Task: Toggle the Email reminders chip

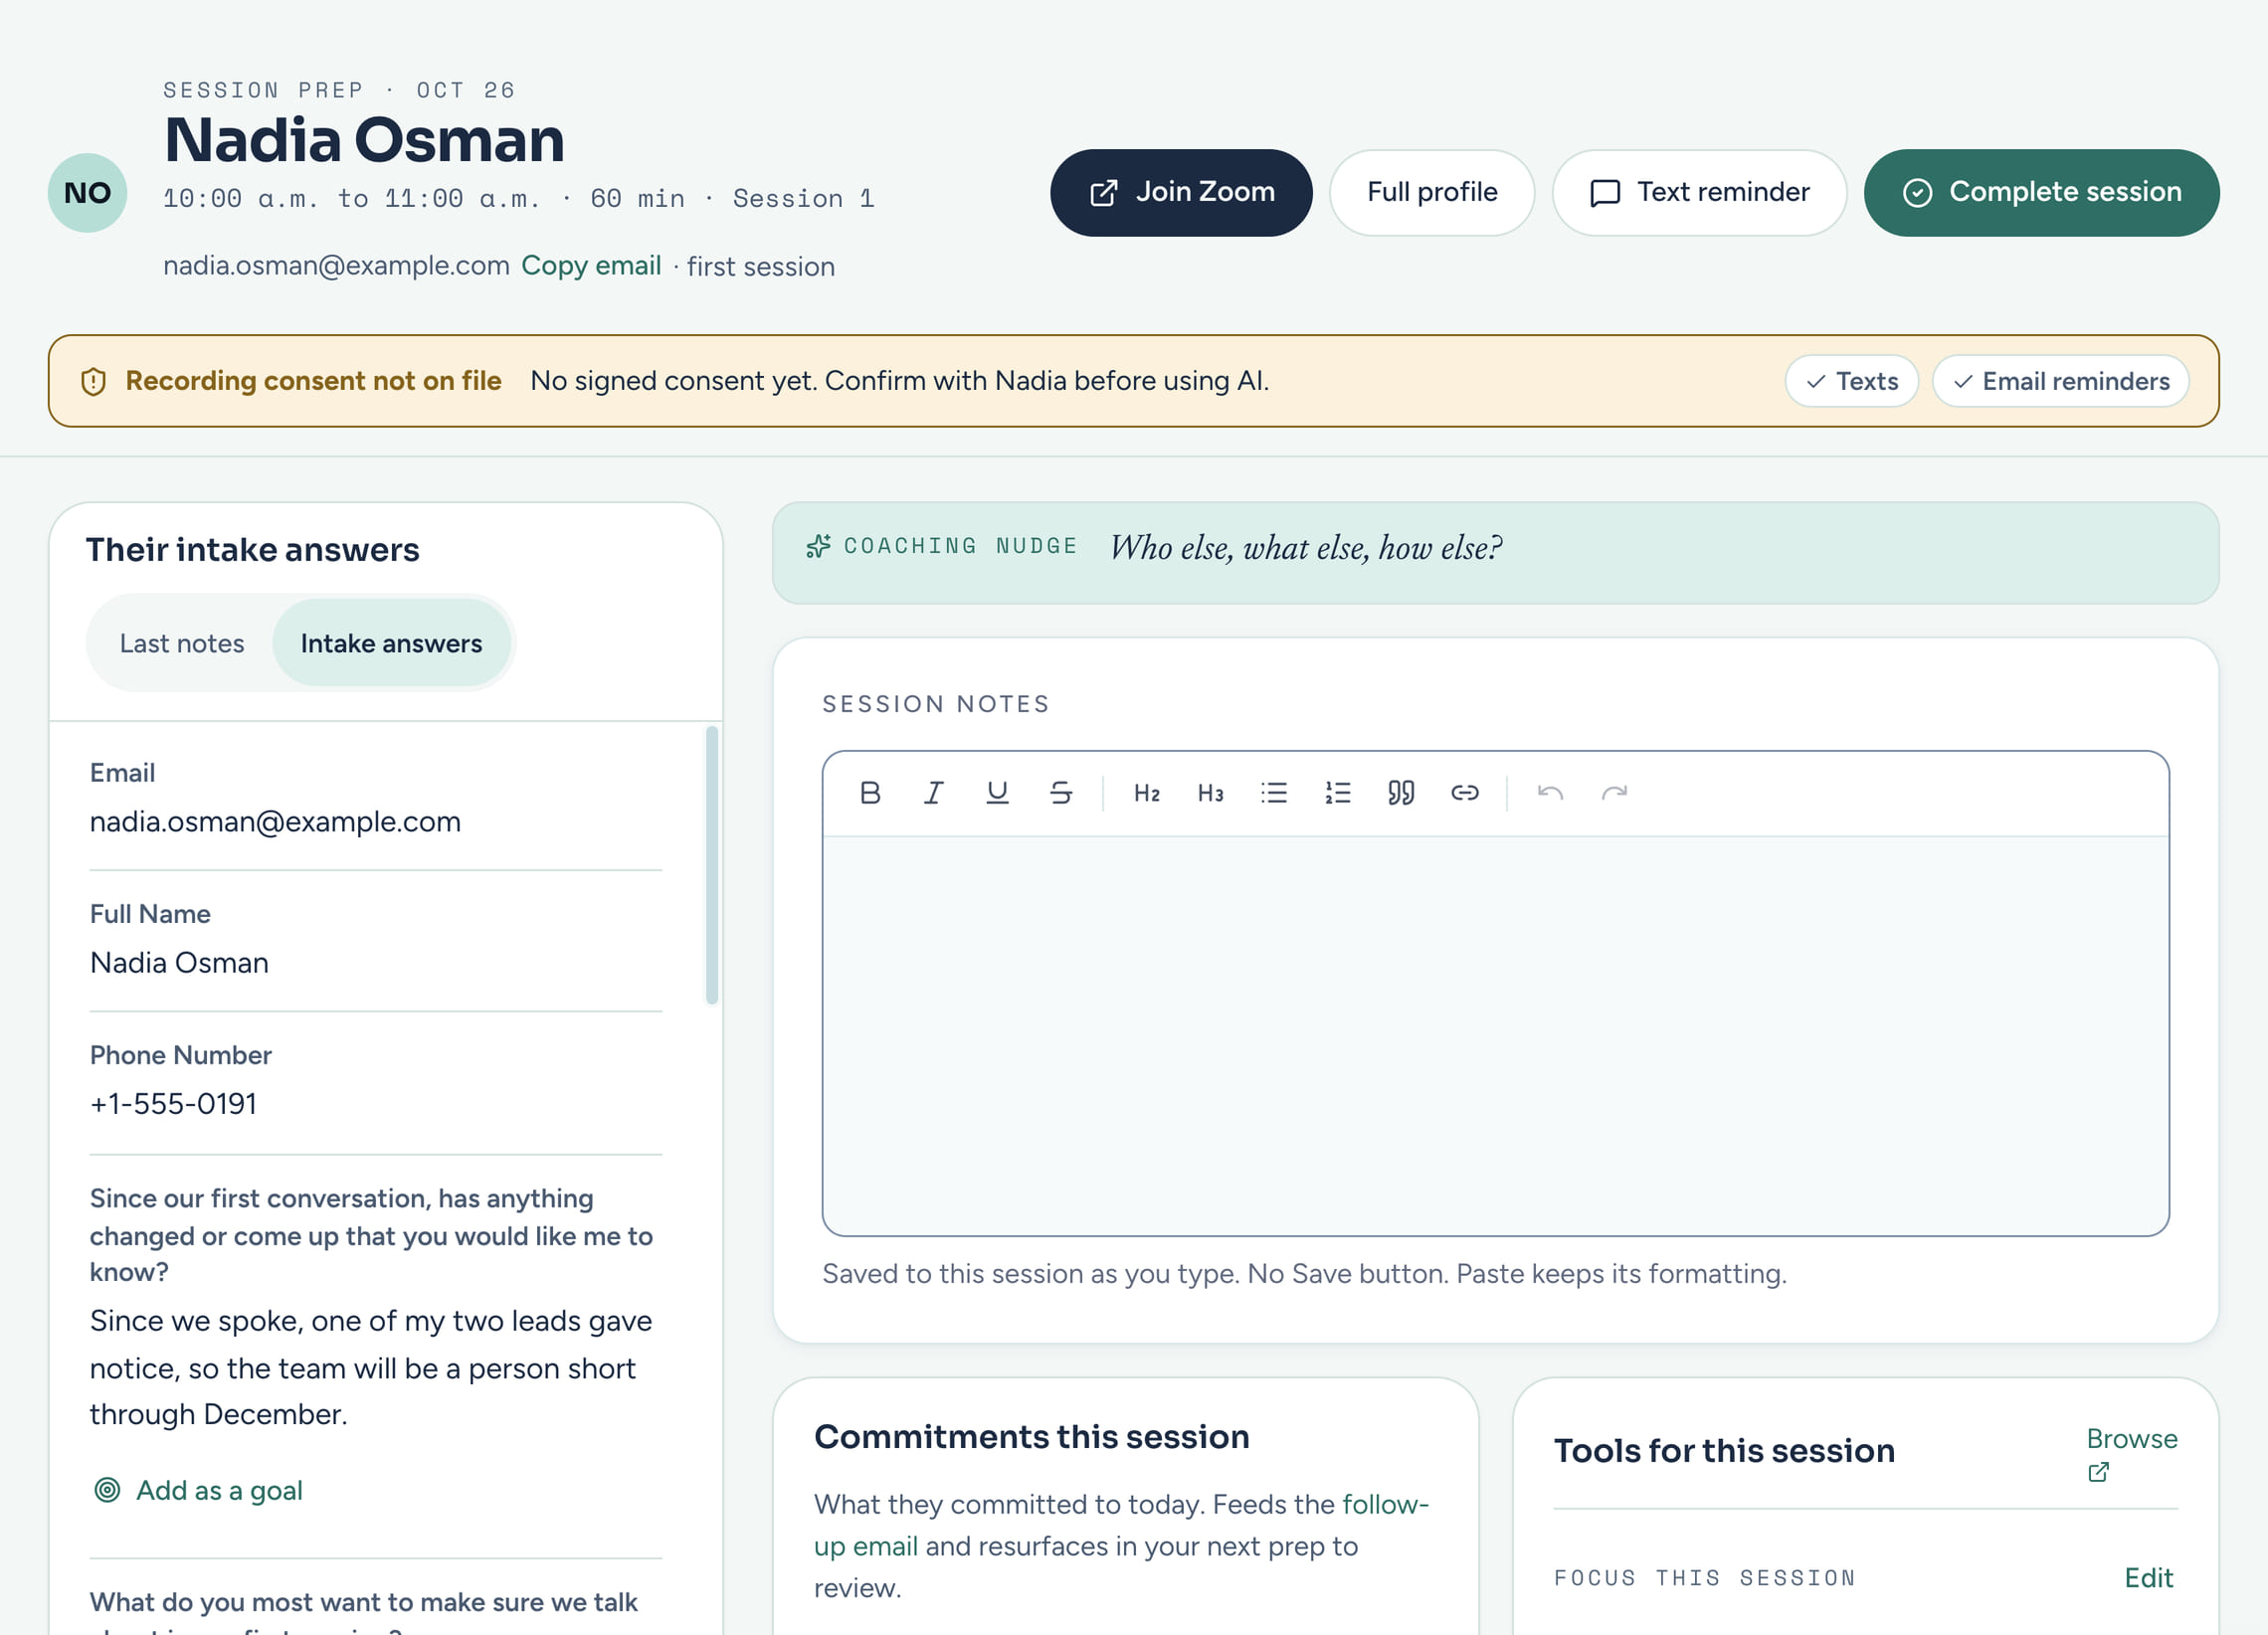Action: (x=2060, y=381)
